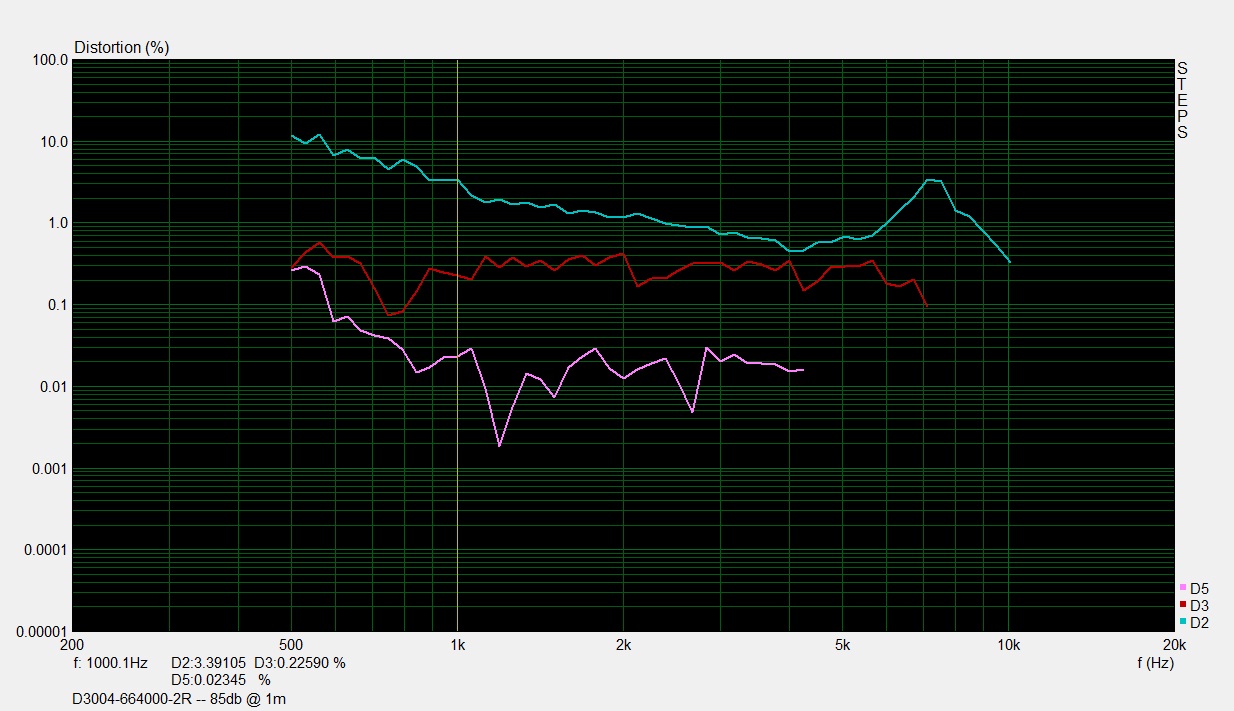Viewport: 1234px width, 711px height.
Task: Click the 20k frequency tick label
Action: coord(1174,645)
